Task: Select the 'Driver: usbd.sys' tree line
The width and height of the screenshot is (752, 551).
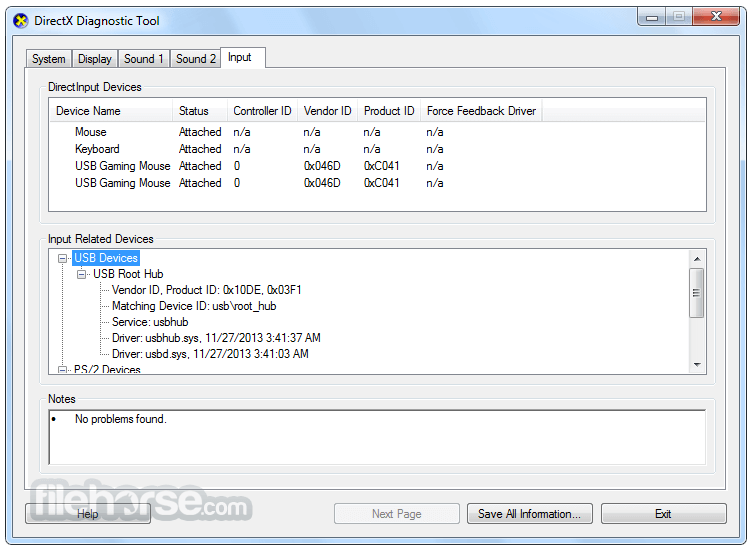Action: (x=211, y=354)
